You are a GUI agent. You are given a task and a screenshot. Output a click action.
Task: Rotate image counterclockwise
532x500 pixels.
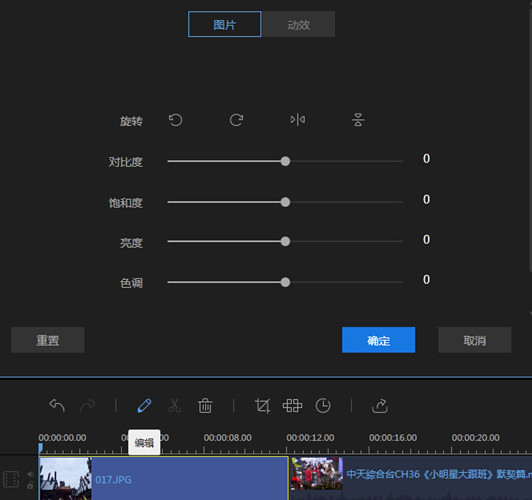coord(175,120)
